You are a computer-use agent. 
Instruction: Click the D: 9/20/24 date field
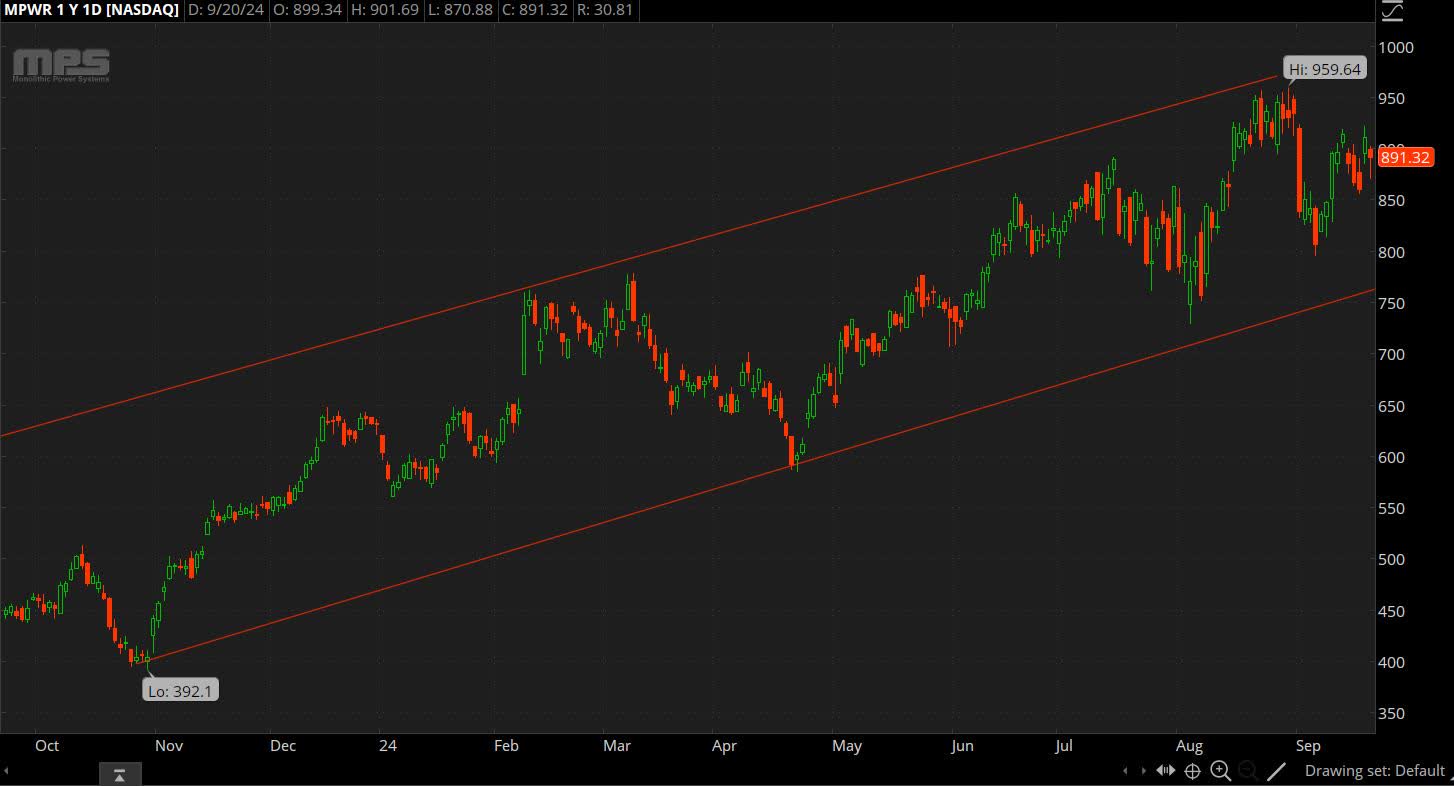point(226,11)
